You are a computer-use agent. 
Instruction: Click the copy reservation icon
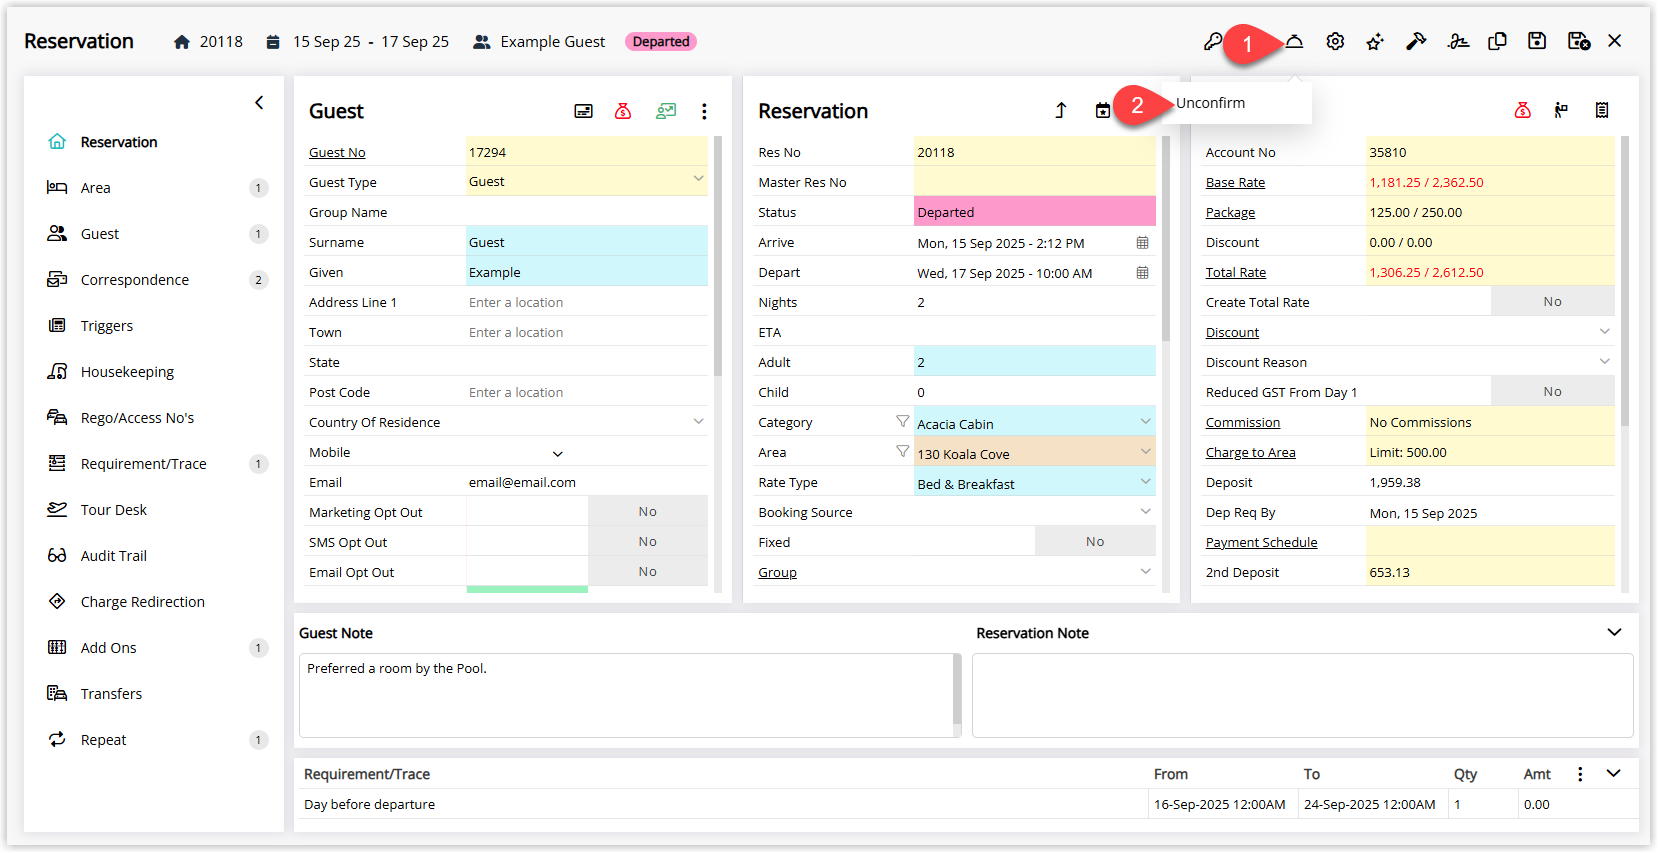click(1497, 41)
